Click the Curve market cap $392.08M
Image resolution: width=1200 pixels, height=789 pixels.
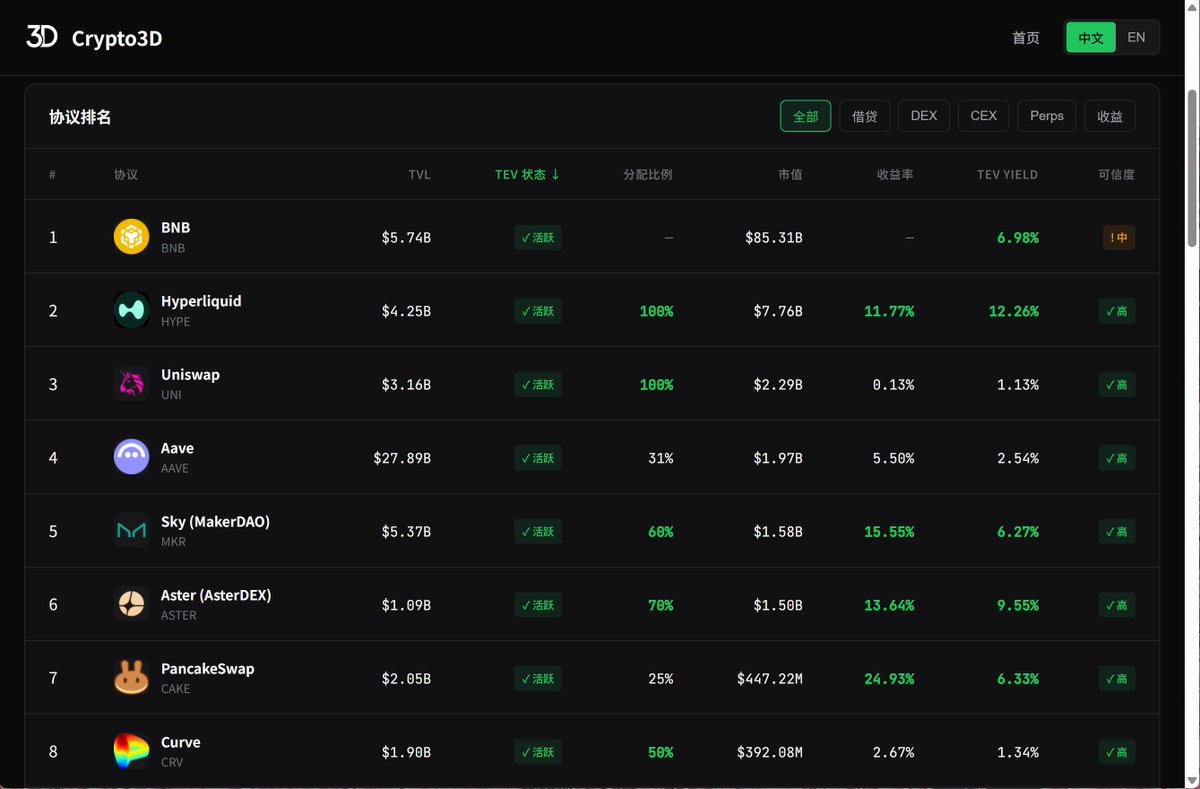coord(770,752)
